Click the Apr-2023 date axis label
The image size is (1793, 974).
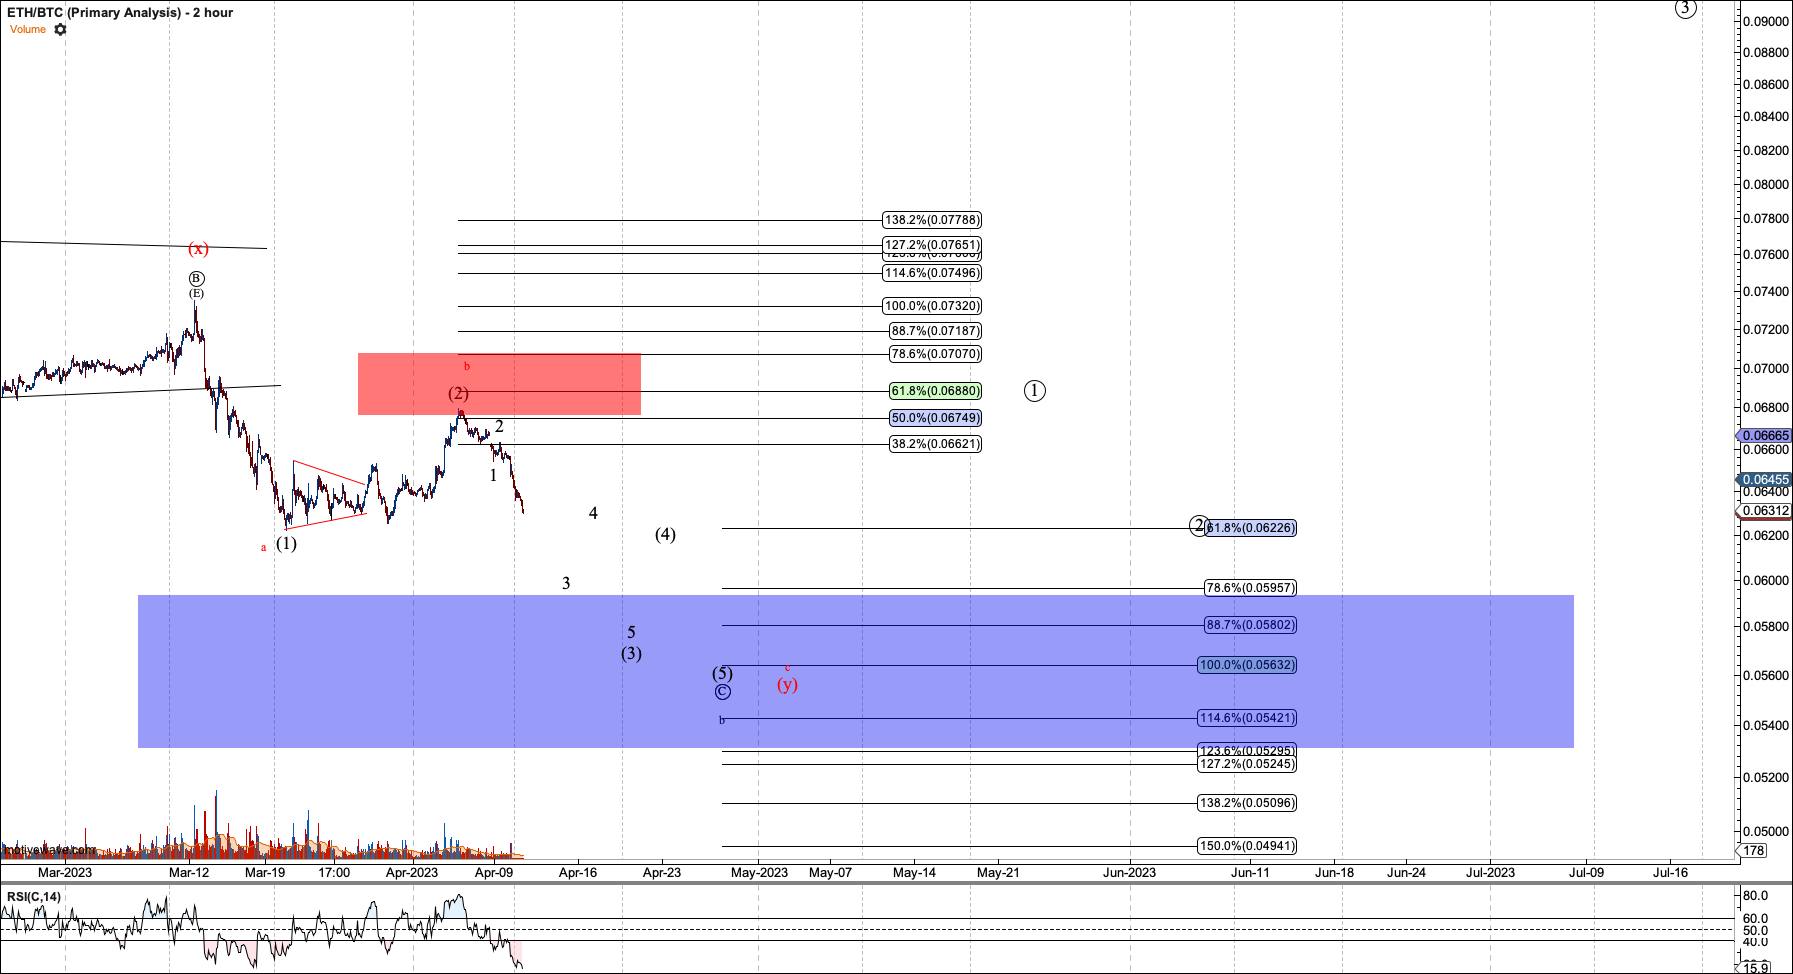coord(412,873)
